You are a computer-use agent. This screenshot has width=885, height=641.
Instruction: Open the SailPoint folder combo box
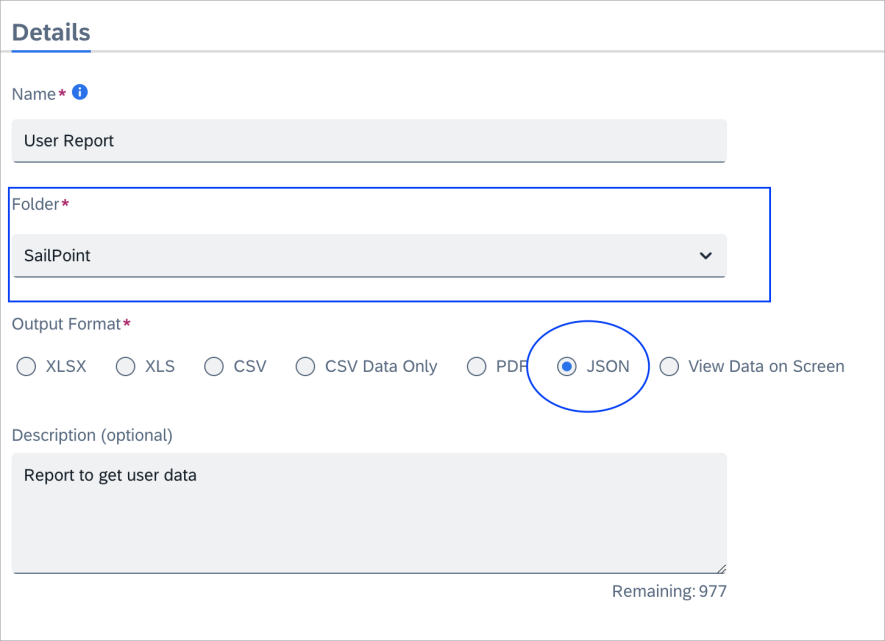pyautogui.click(x=369, y=256)
